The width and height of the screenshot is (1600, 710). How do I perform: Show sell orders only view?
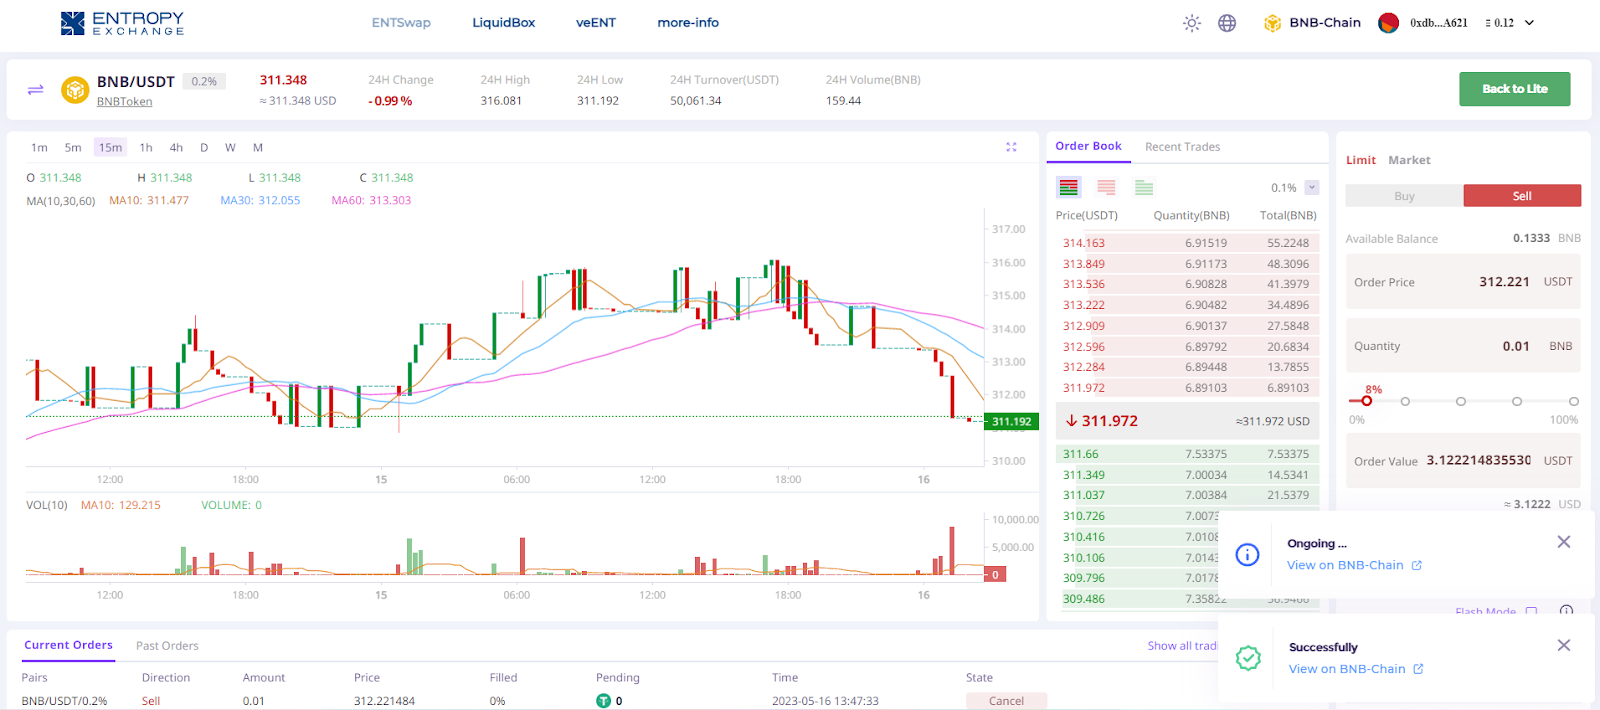click(1106, 187)
